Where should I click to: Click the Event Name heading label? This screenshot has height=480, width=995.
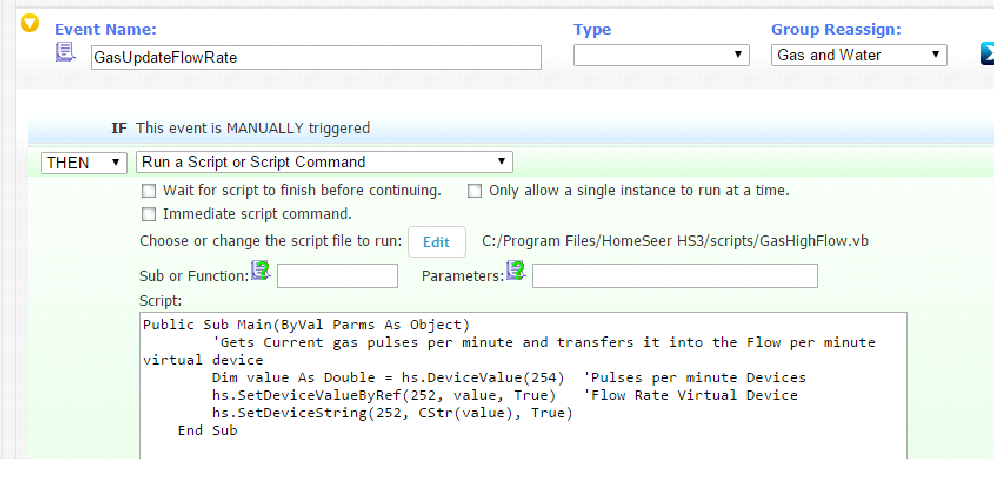tap(105, 30)
